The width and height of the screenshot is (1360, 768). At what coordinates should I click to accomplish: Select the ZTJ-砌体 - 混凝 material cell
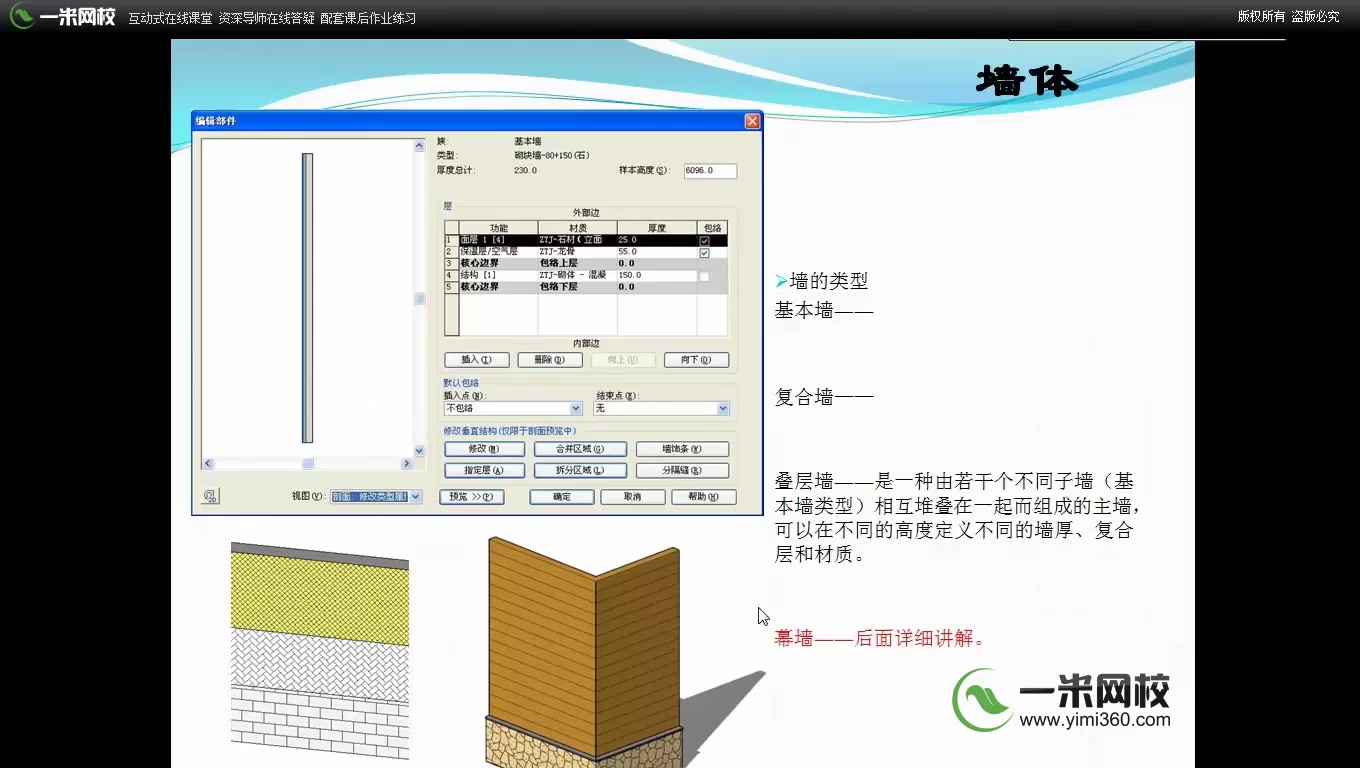coord(577,275)
